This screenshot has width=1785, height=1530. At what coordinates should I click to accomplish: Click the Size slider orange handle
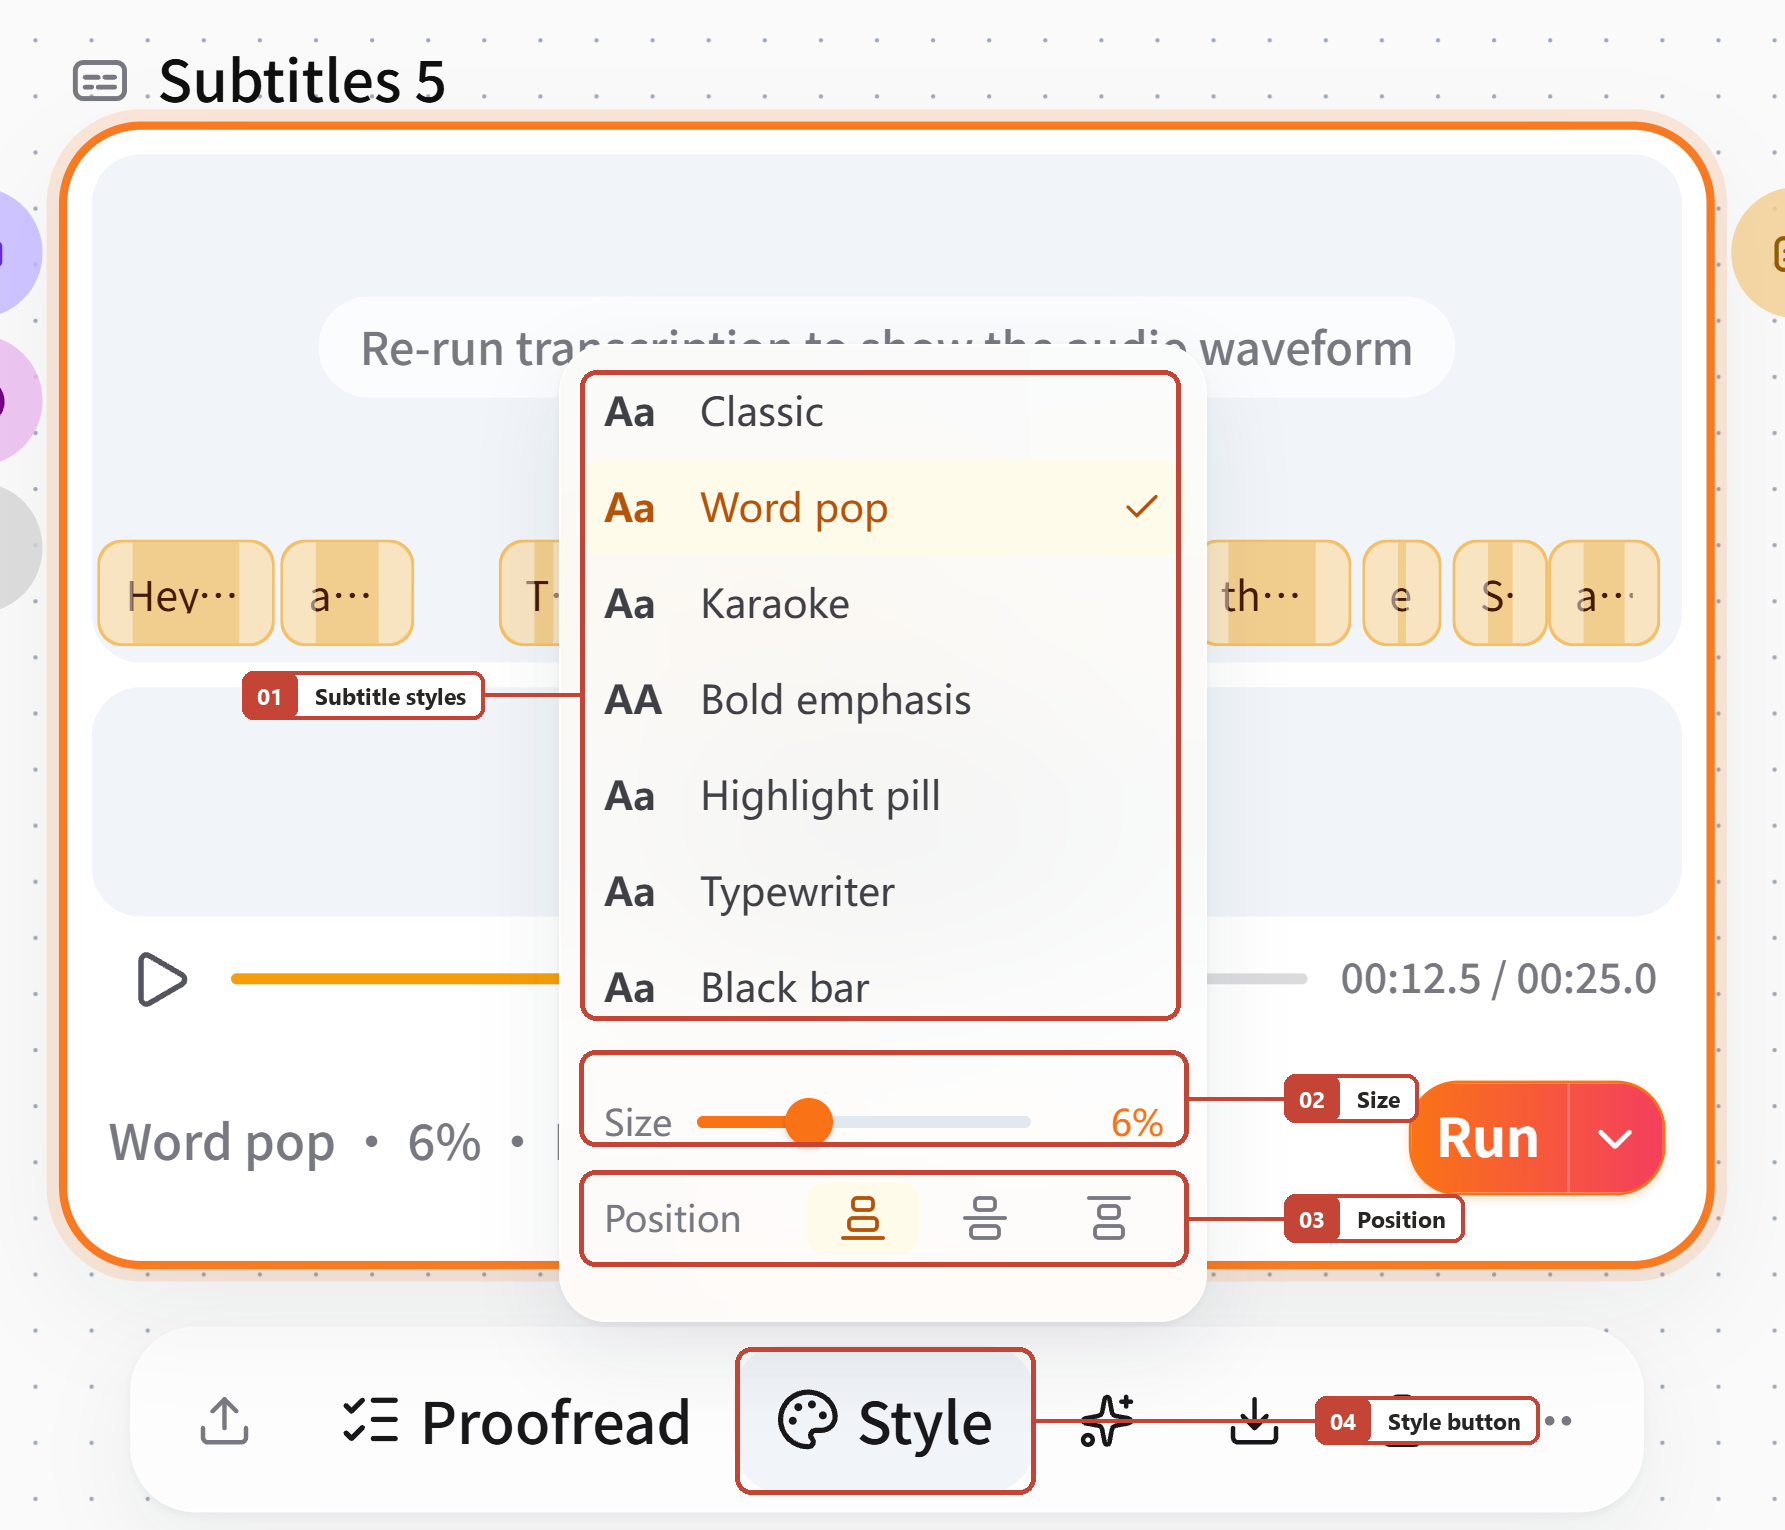point(809,1121)
